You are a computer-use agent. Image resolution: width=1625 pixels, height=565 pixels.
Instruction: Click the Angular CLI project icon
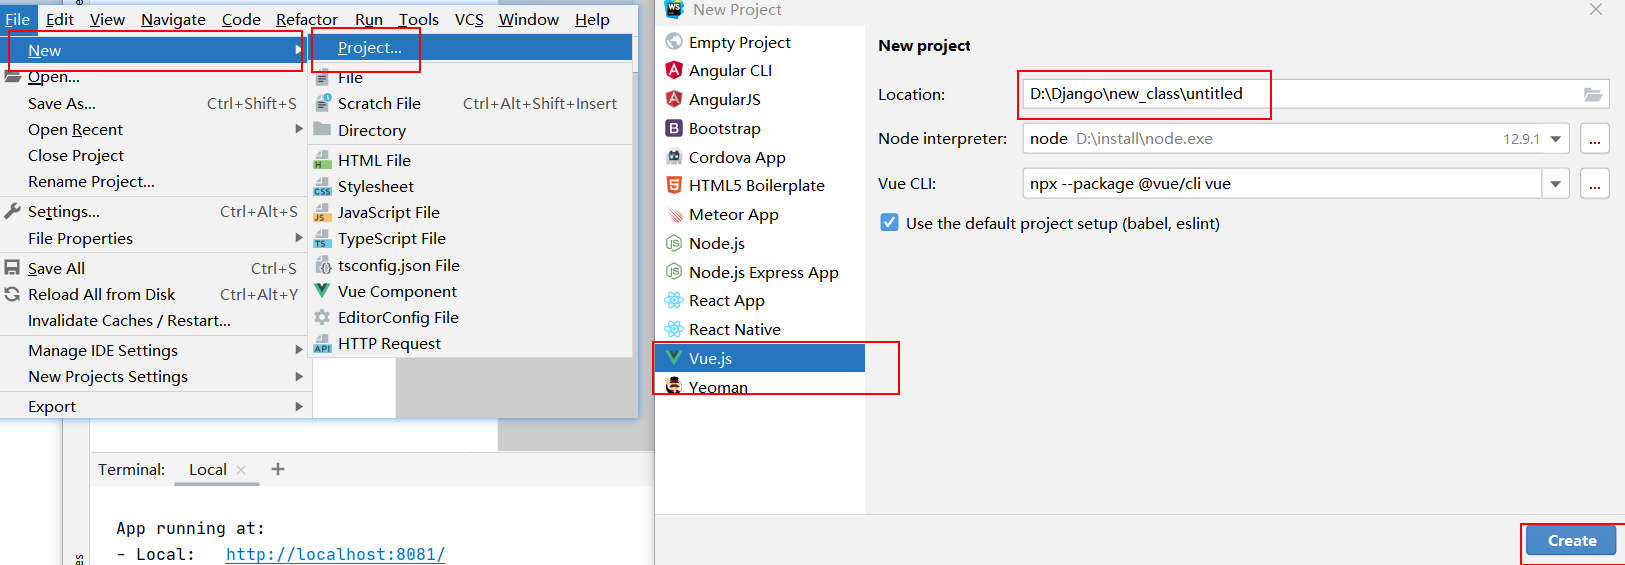(x=674, y=70)
